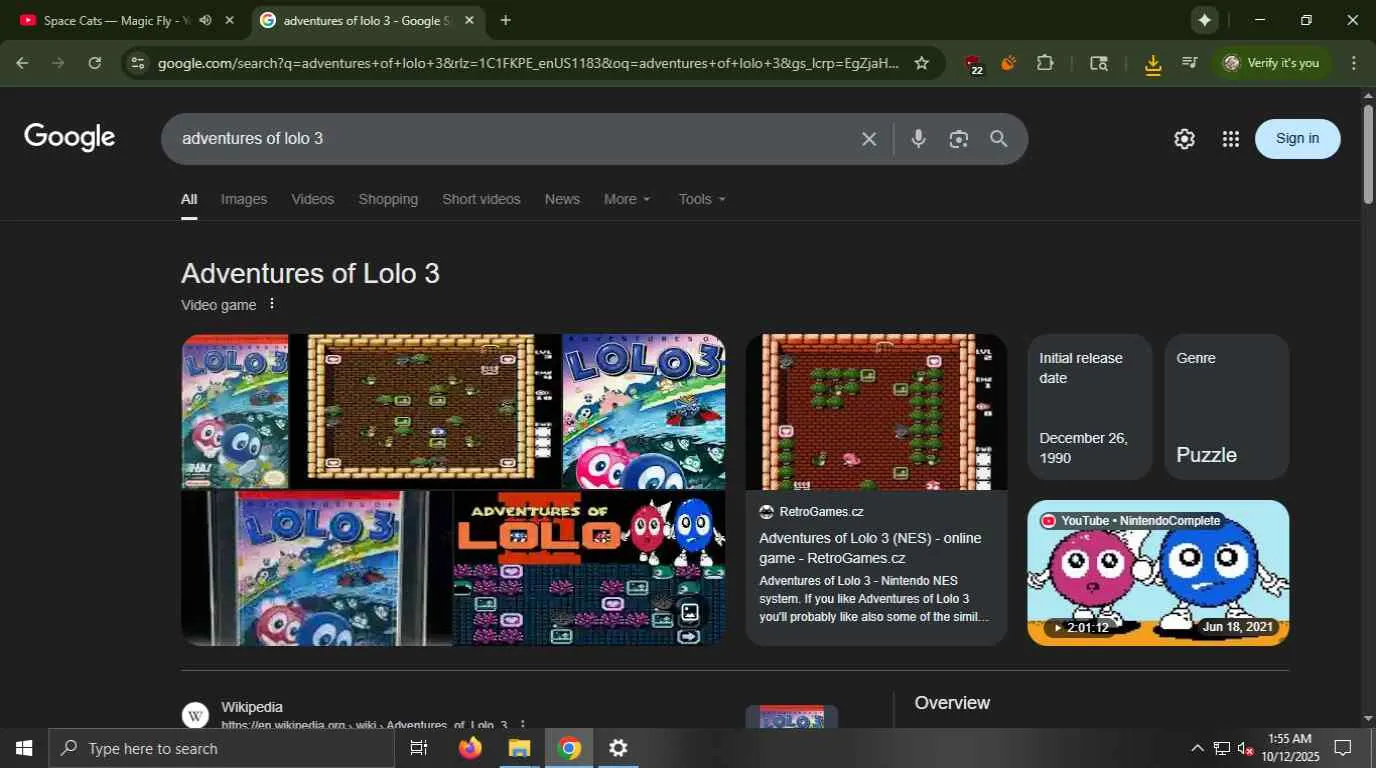Click the taskbar network icon

coord(1221,748)
